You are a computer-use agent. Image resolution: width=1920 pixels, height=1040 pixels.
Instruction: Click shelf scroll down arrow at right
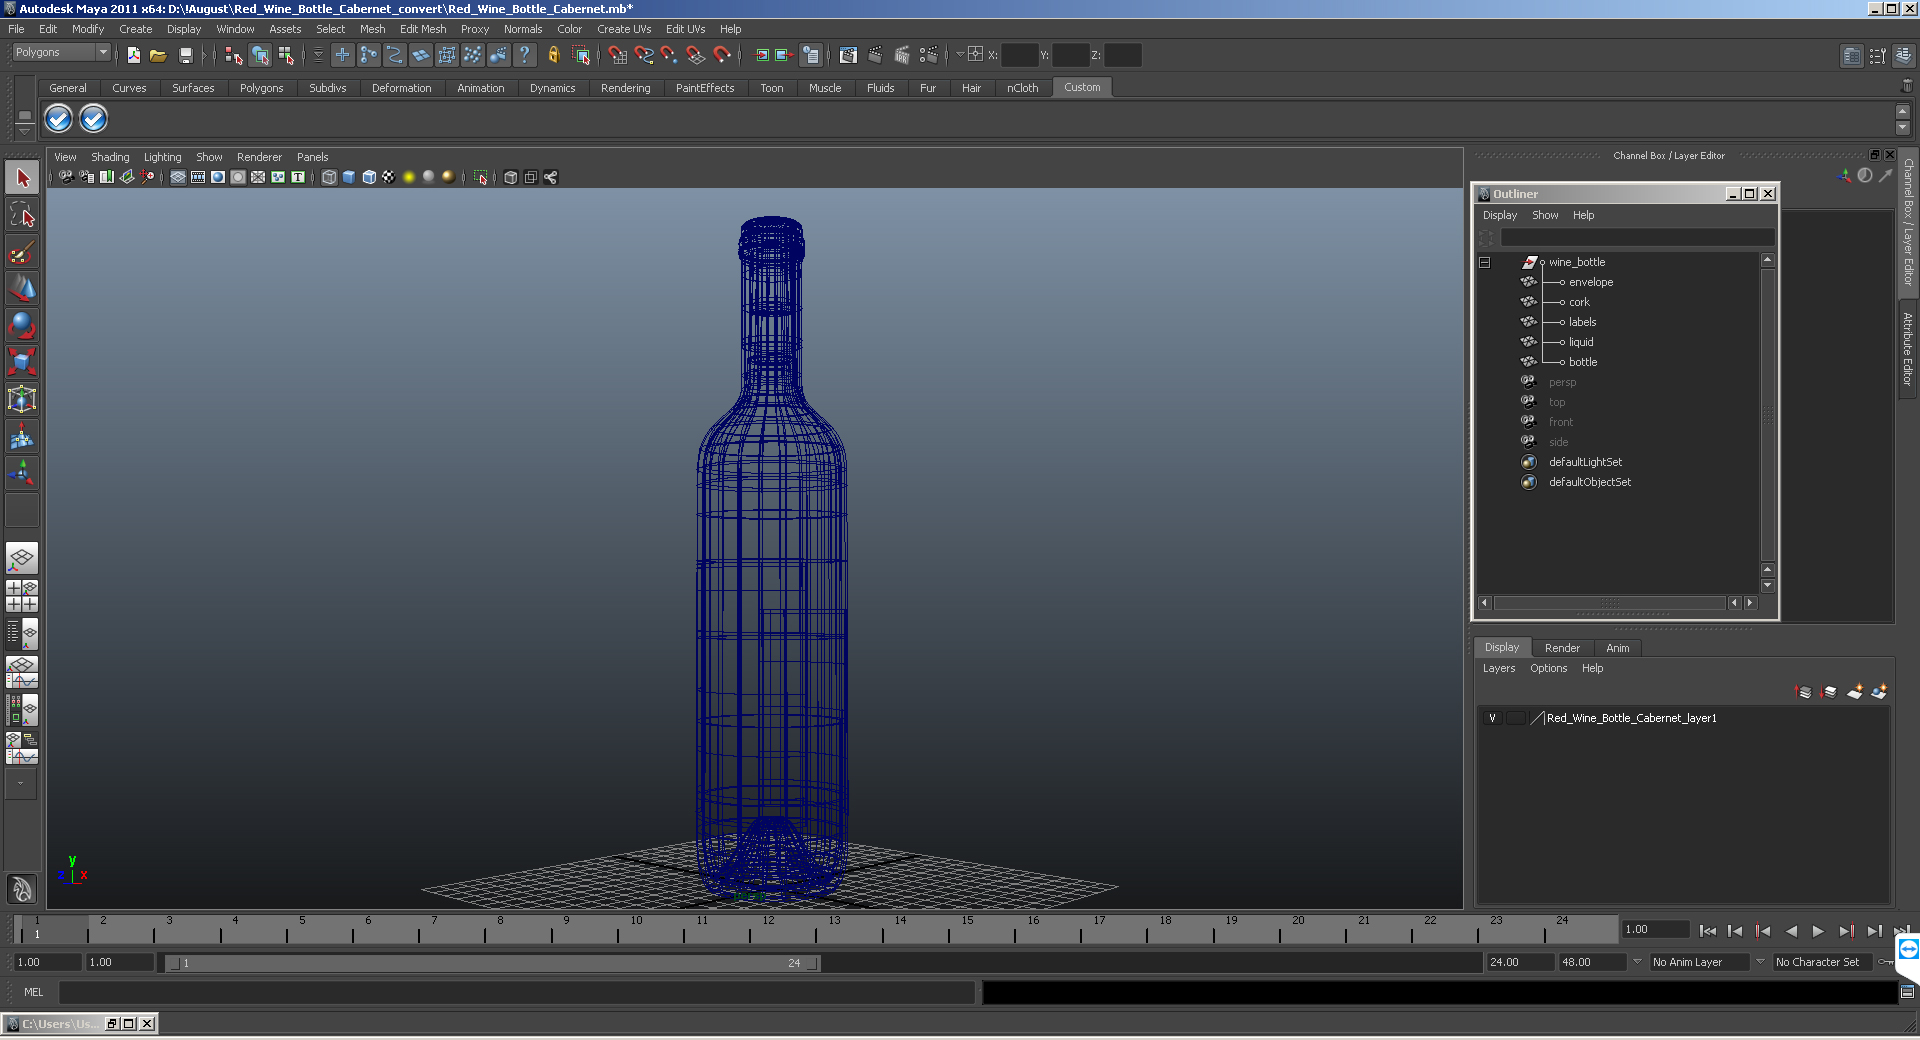click(x=1903, y=128)
